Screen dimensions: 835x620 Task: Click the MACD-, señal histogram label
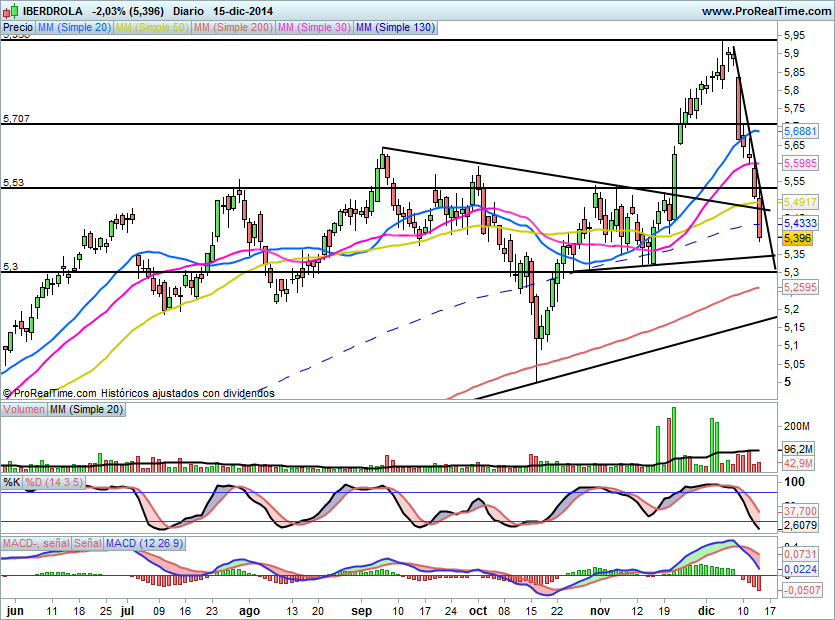(36, 543)
